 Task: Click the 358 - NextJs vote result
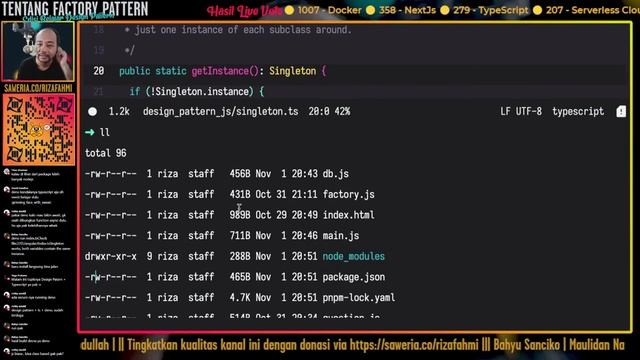pyautogui.click(x=407, y=10)
